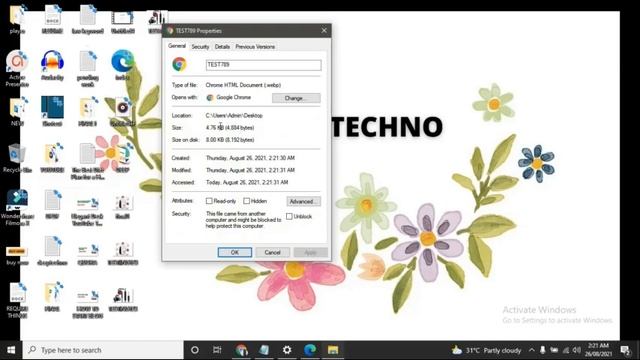Image resolution: width=640 pixels, height=360 pixels.
Task: Click the Chrome file icon in the Properties dialog
Action: pos(179,64)
